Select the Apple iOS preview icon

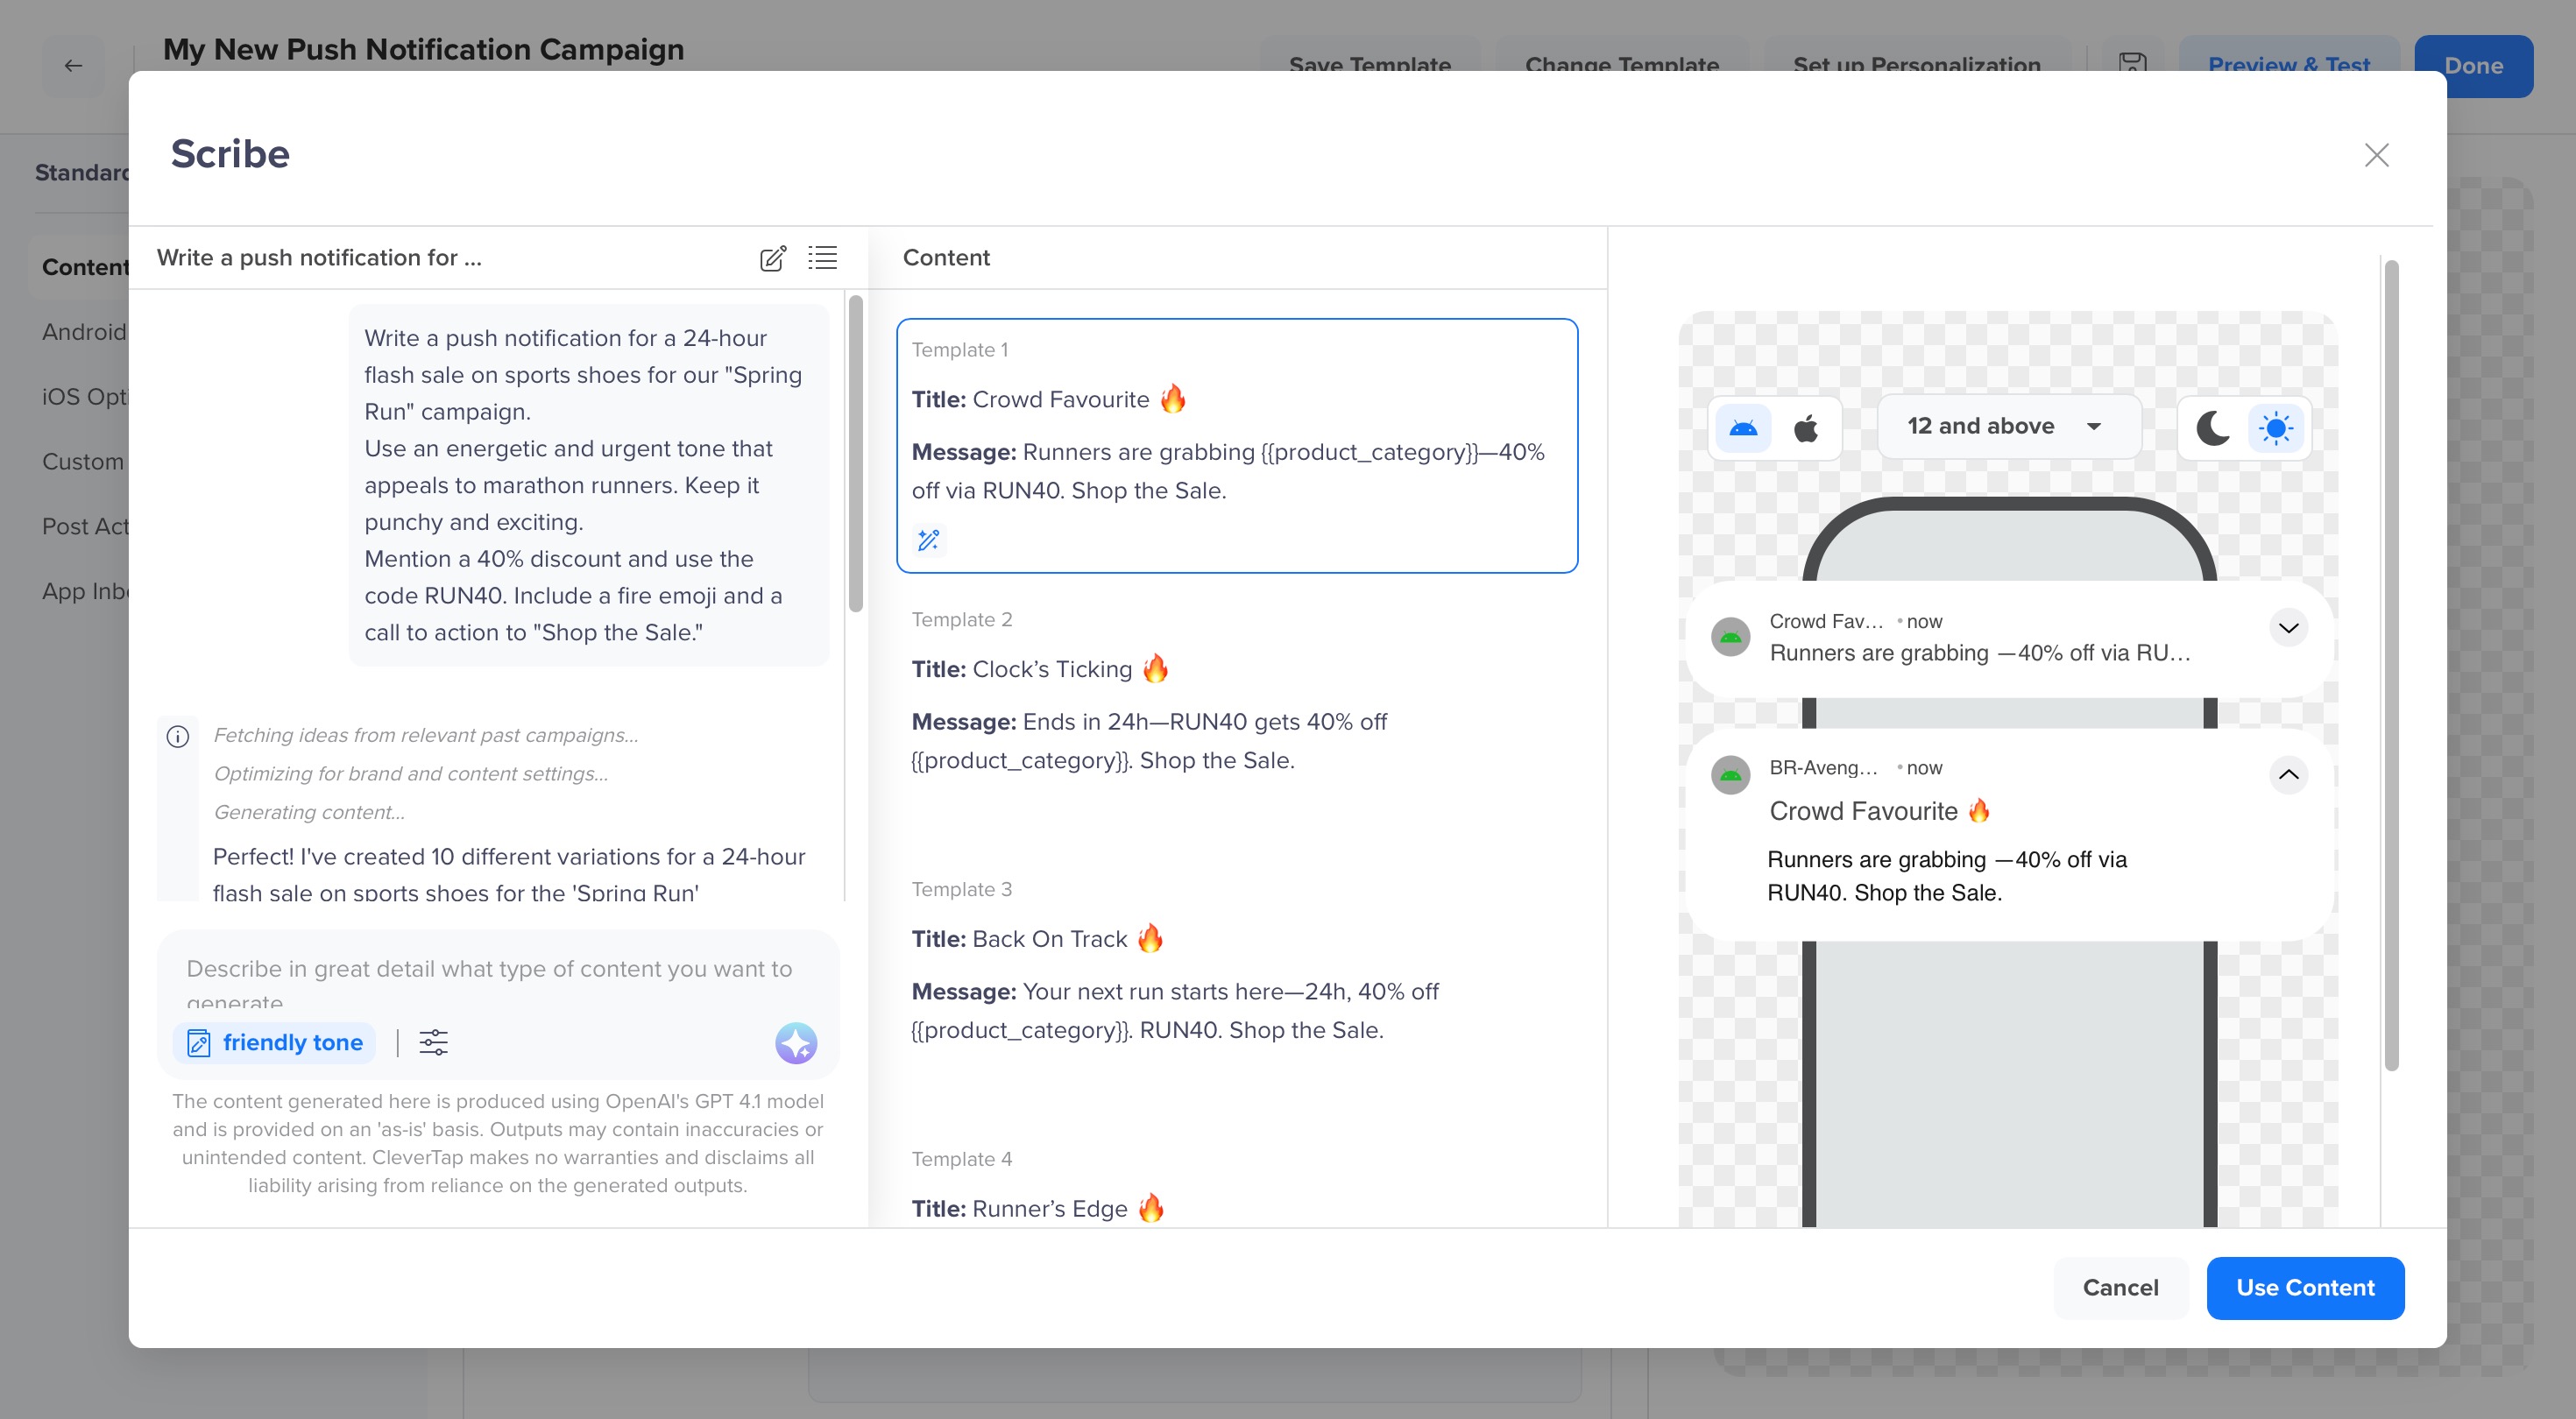1806,428
